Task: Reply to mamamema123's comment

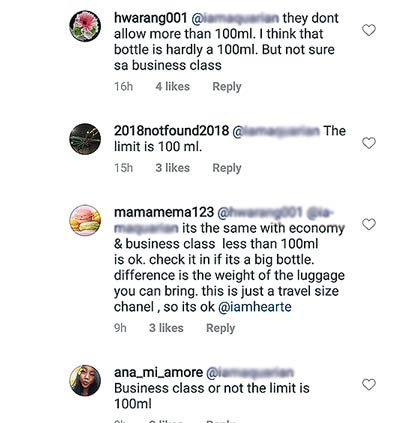Action: [220, 328]
